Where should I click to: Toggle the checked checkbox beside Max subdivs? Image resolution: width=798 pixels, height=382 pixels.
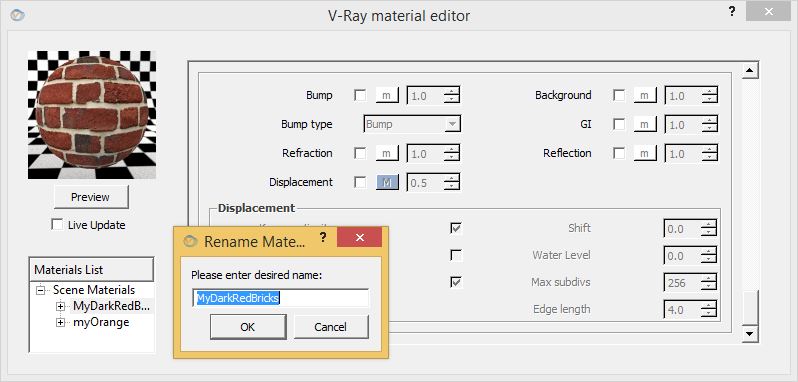(x=456, y=282)
